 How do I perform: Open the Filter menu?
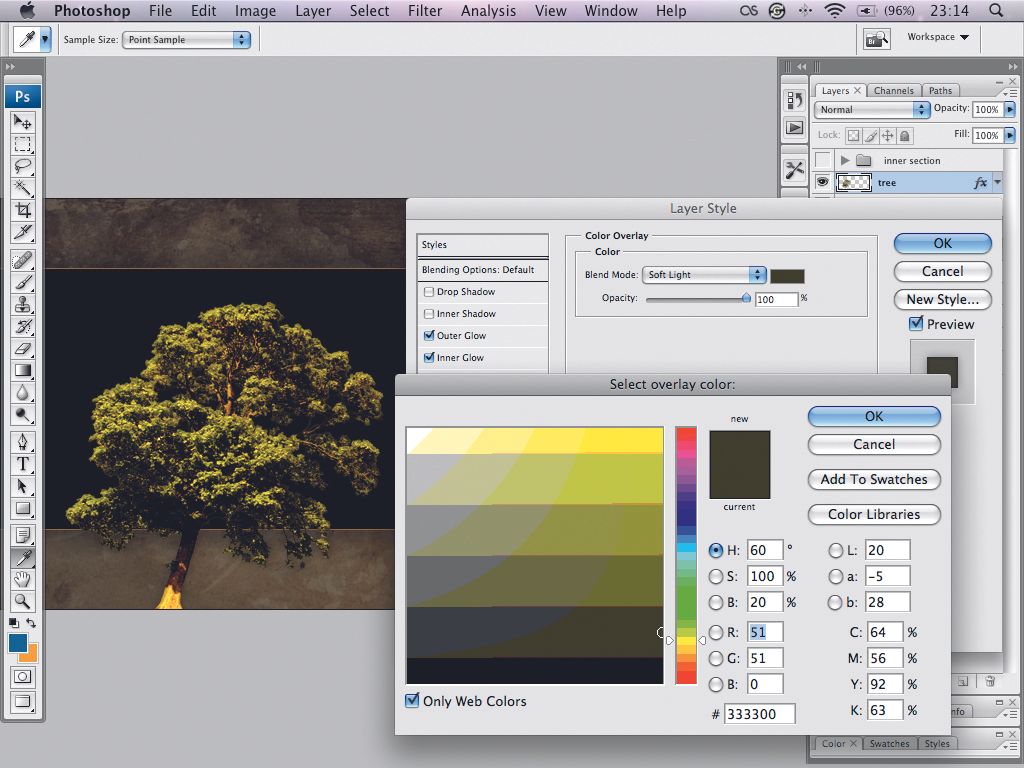coord(425,11)
